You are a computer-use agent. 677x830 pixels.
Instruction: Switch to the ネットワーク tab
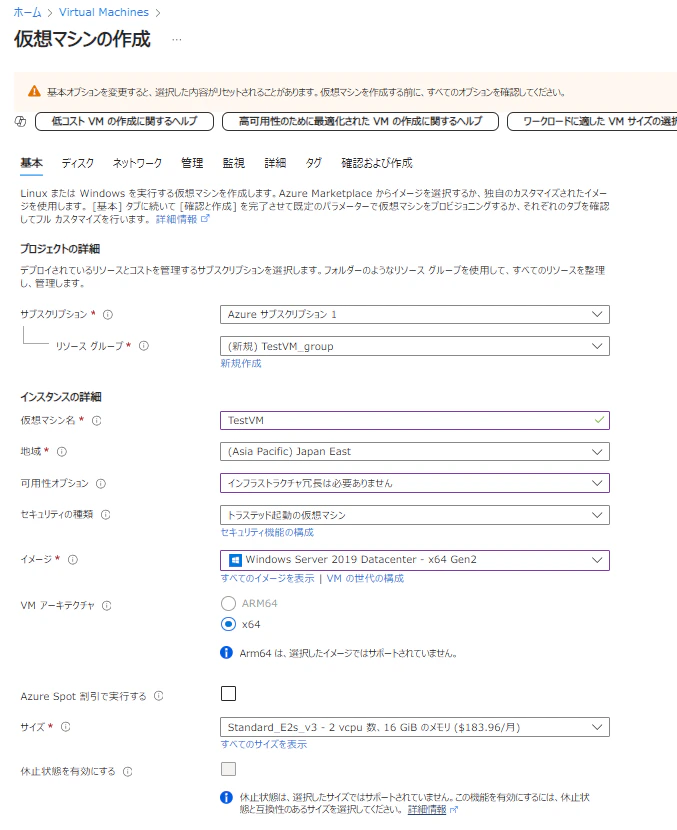click(x=137, y=163)
